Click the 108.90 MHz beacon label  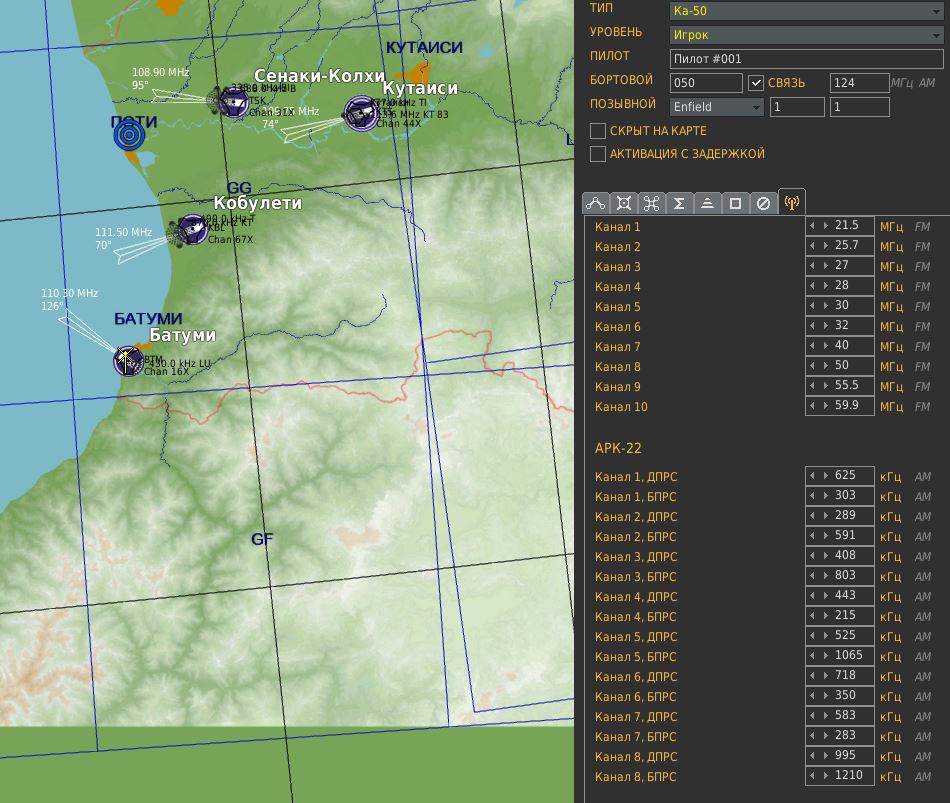[161, 72]
